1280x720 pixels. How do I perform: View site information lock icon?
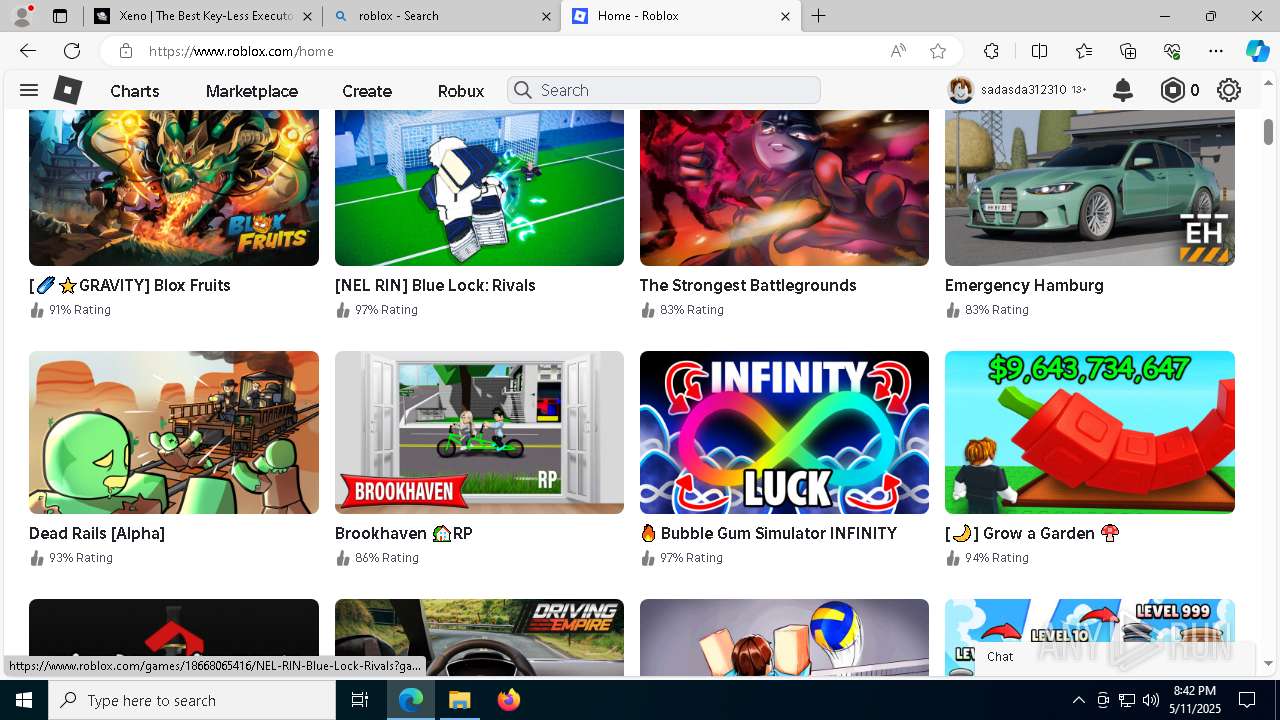(x=125, y=51)
